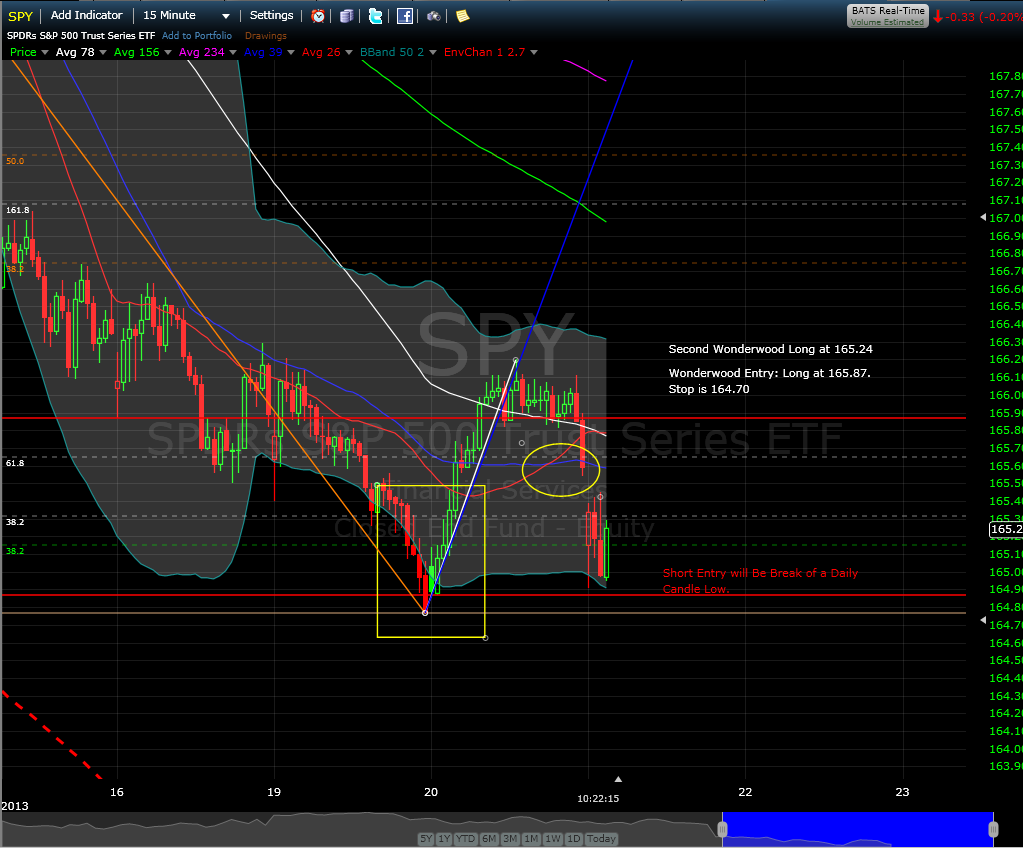Select the 5Y time range button

[426, 839]
